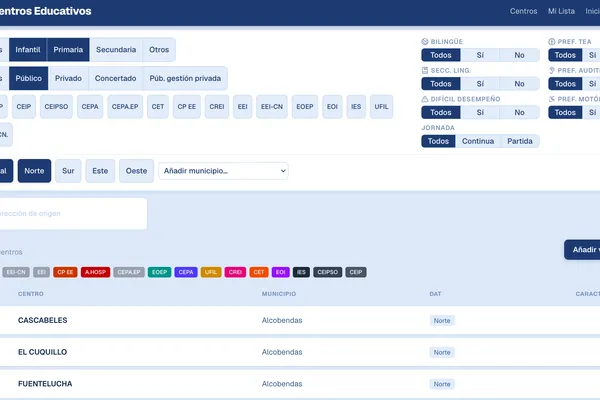600x400 pixels.
Task: Set Pref. TEA filter to Todos
Action: point(565,55)
